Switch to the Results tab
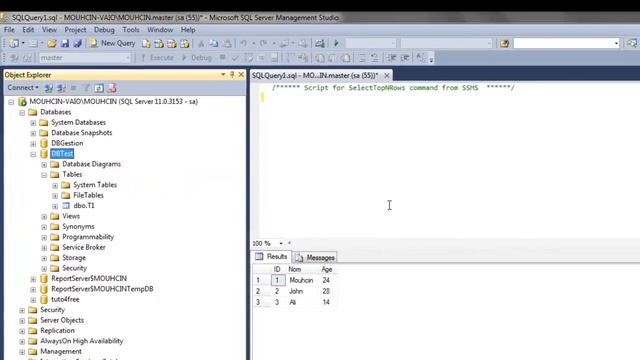Image resolution: width=640 pixels, height=360 pixels. click(x=271, y=257)
